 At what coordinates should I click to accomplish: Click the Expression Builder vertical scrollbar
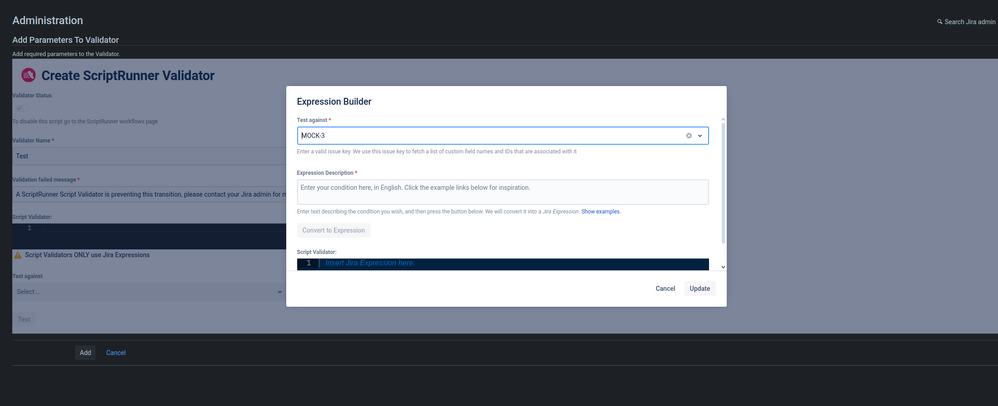coord(722,182)
